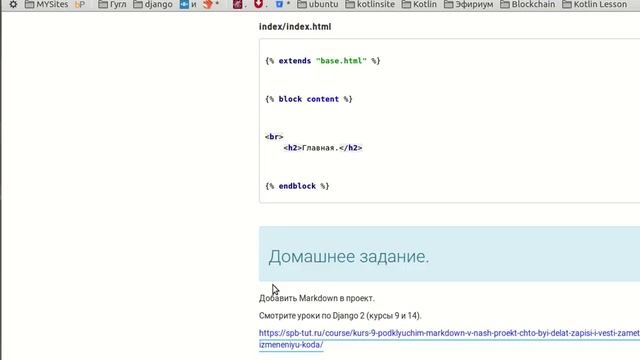
Task: Open the kotlinsite bookmarks folder
Action: coord(370,4)
